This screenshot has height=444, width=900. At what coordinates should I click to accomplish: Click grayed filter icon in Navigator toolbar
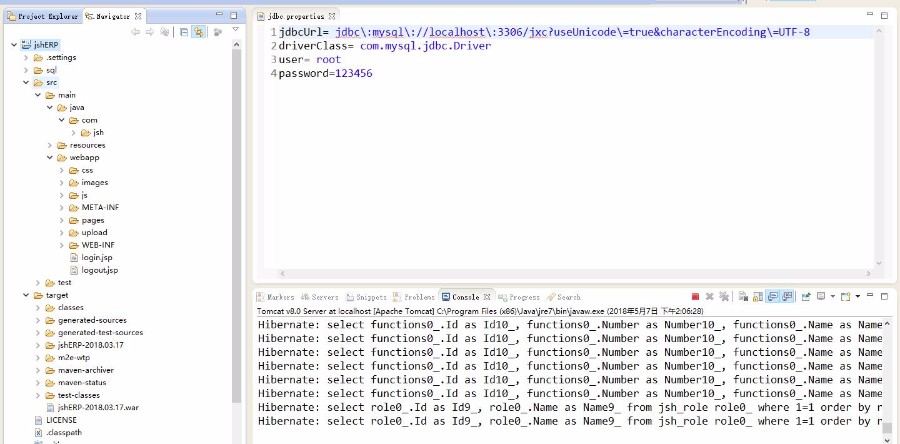point(218,32)
